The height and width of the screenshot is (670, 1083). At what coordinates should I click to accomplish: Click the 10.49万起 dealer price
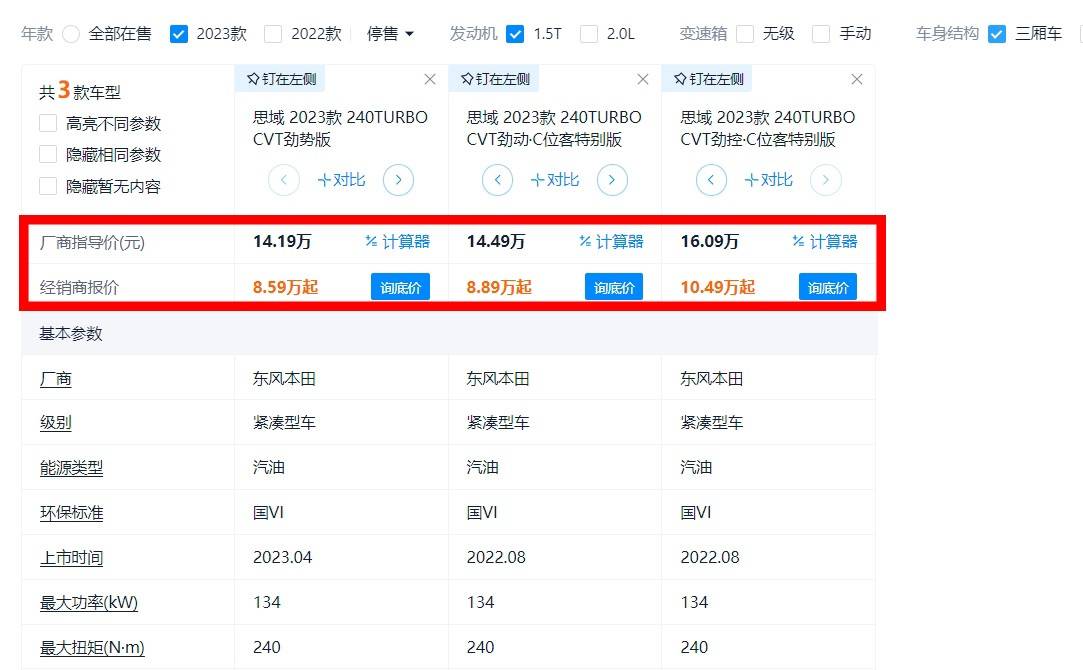click(718, 287)
